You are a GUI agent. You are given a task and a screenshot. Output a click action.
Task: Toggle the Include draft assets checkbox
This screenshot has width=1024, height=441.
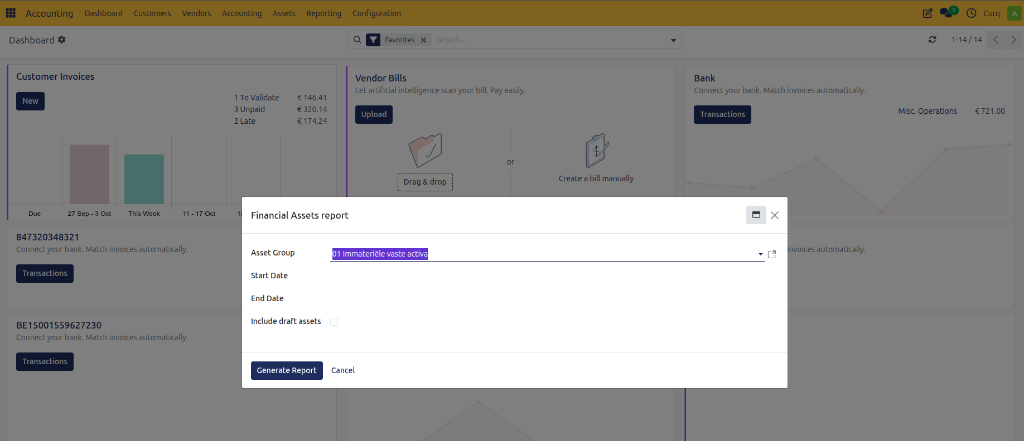(x=334, y=321)
